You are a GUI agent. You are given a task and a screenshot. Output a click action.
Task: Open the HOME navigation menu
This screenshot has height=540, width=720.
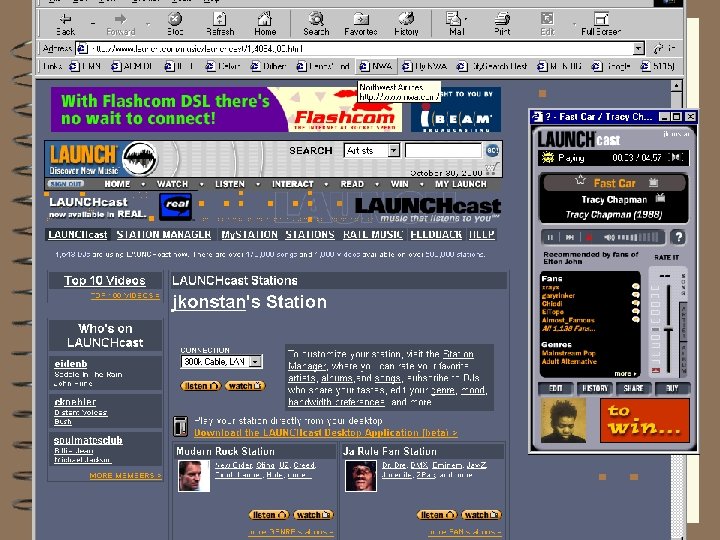117,184
